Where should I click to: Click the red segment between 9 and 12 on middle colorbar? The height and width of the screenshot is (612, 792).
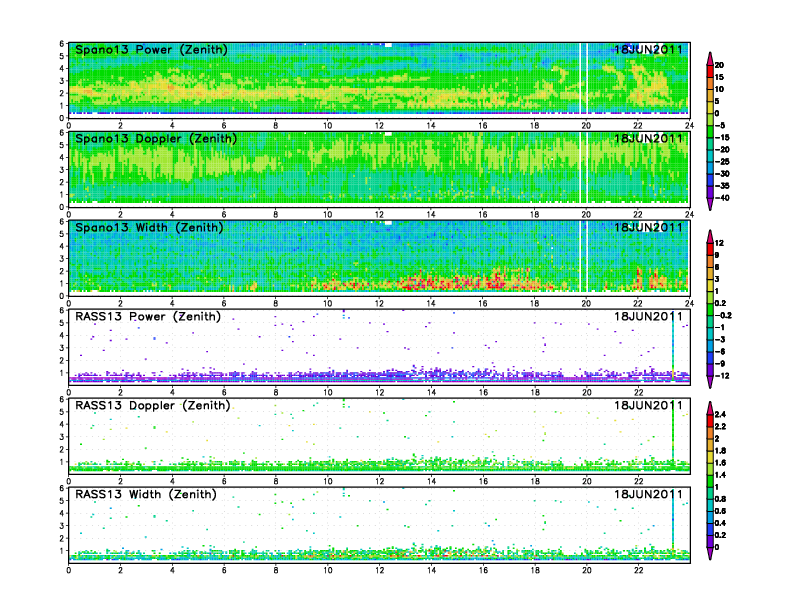(710, 249)
